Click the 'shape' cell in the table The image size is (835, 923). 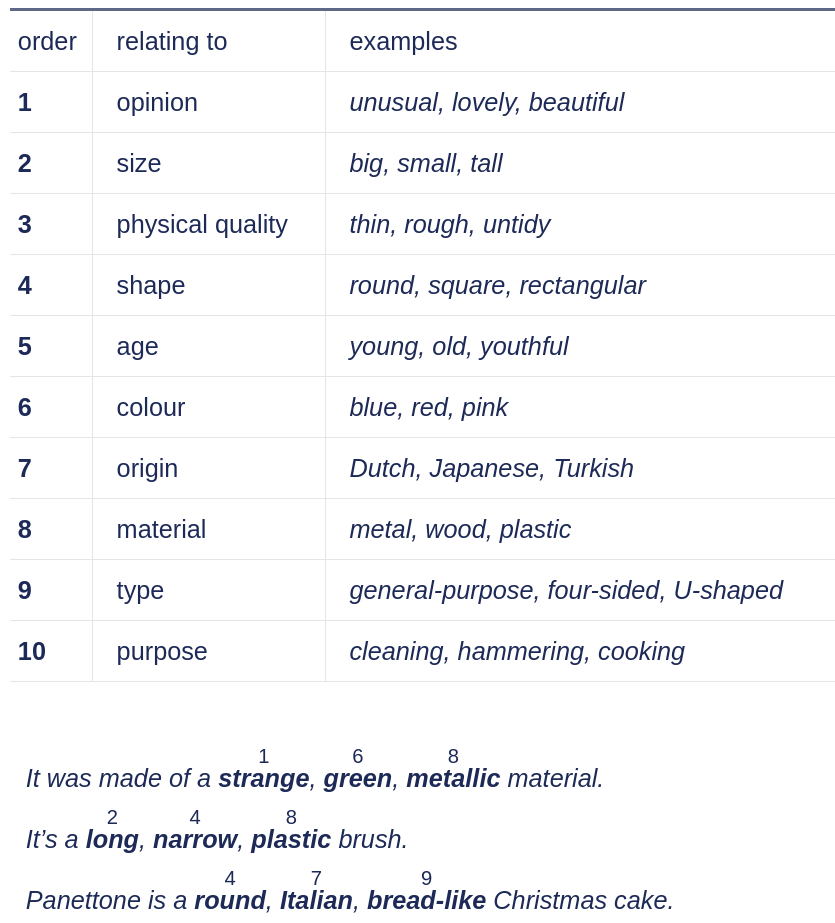coord(151,285)
